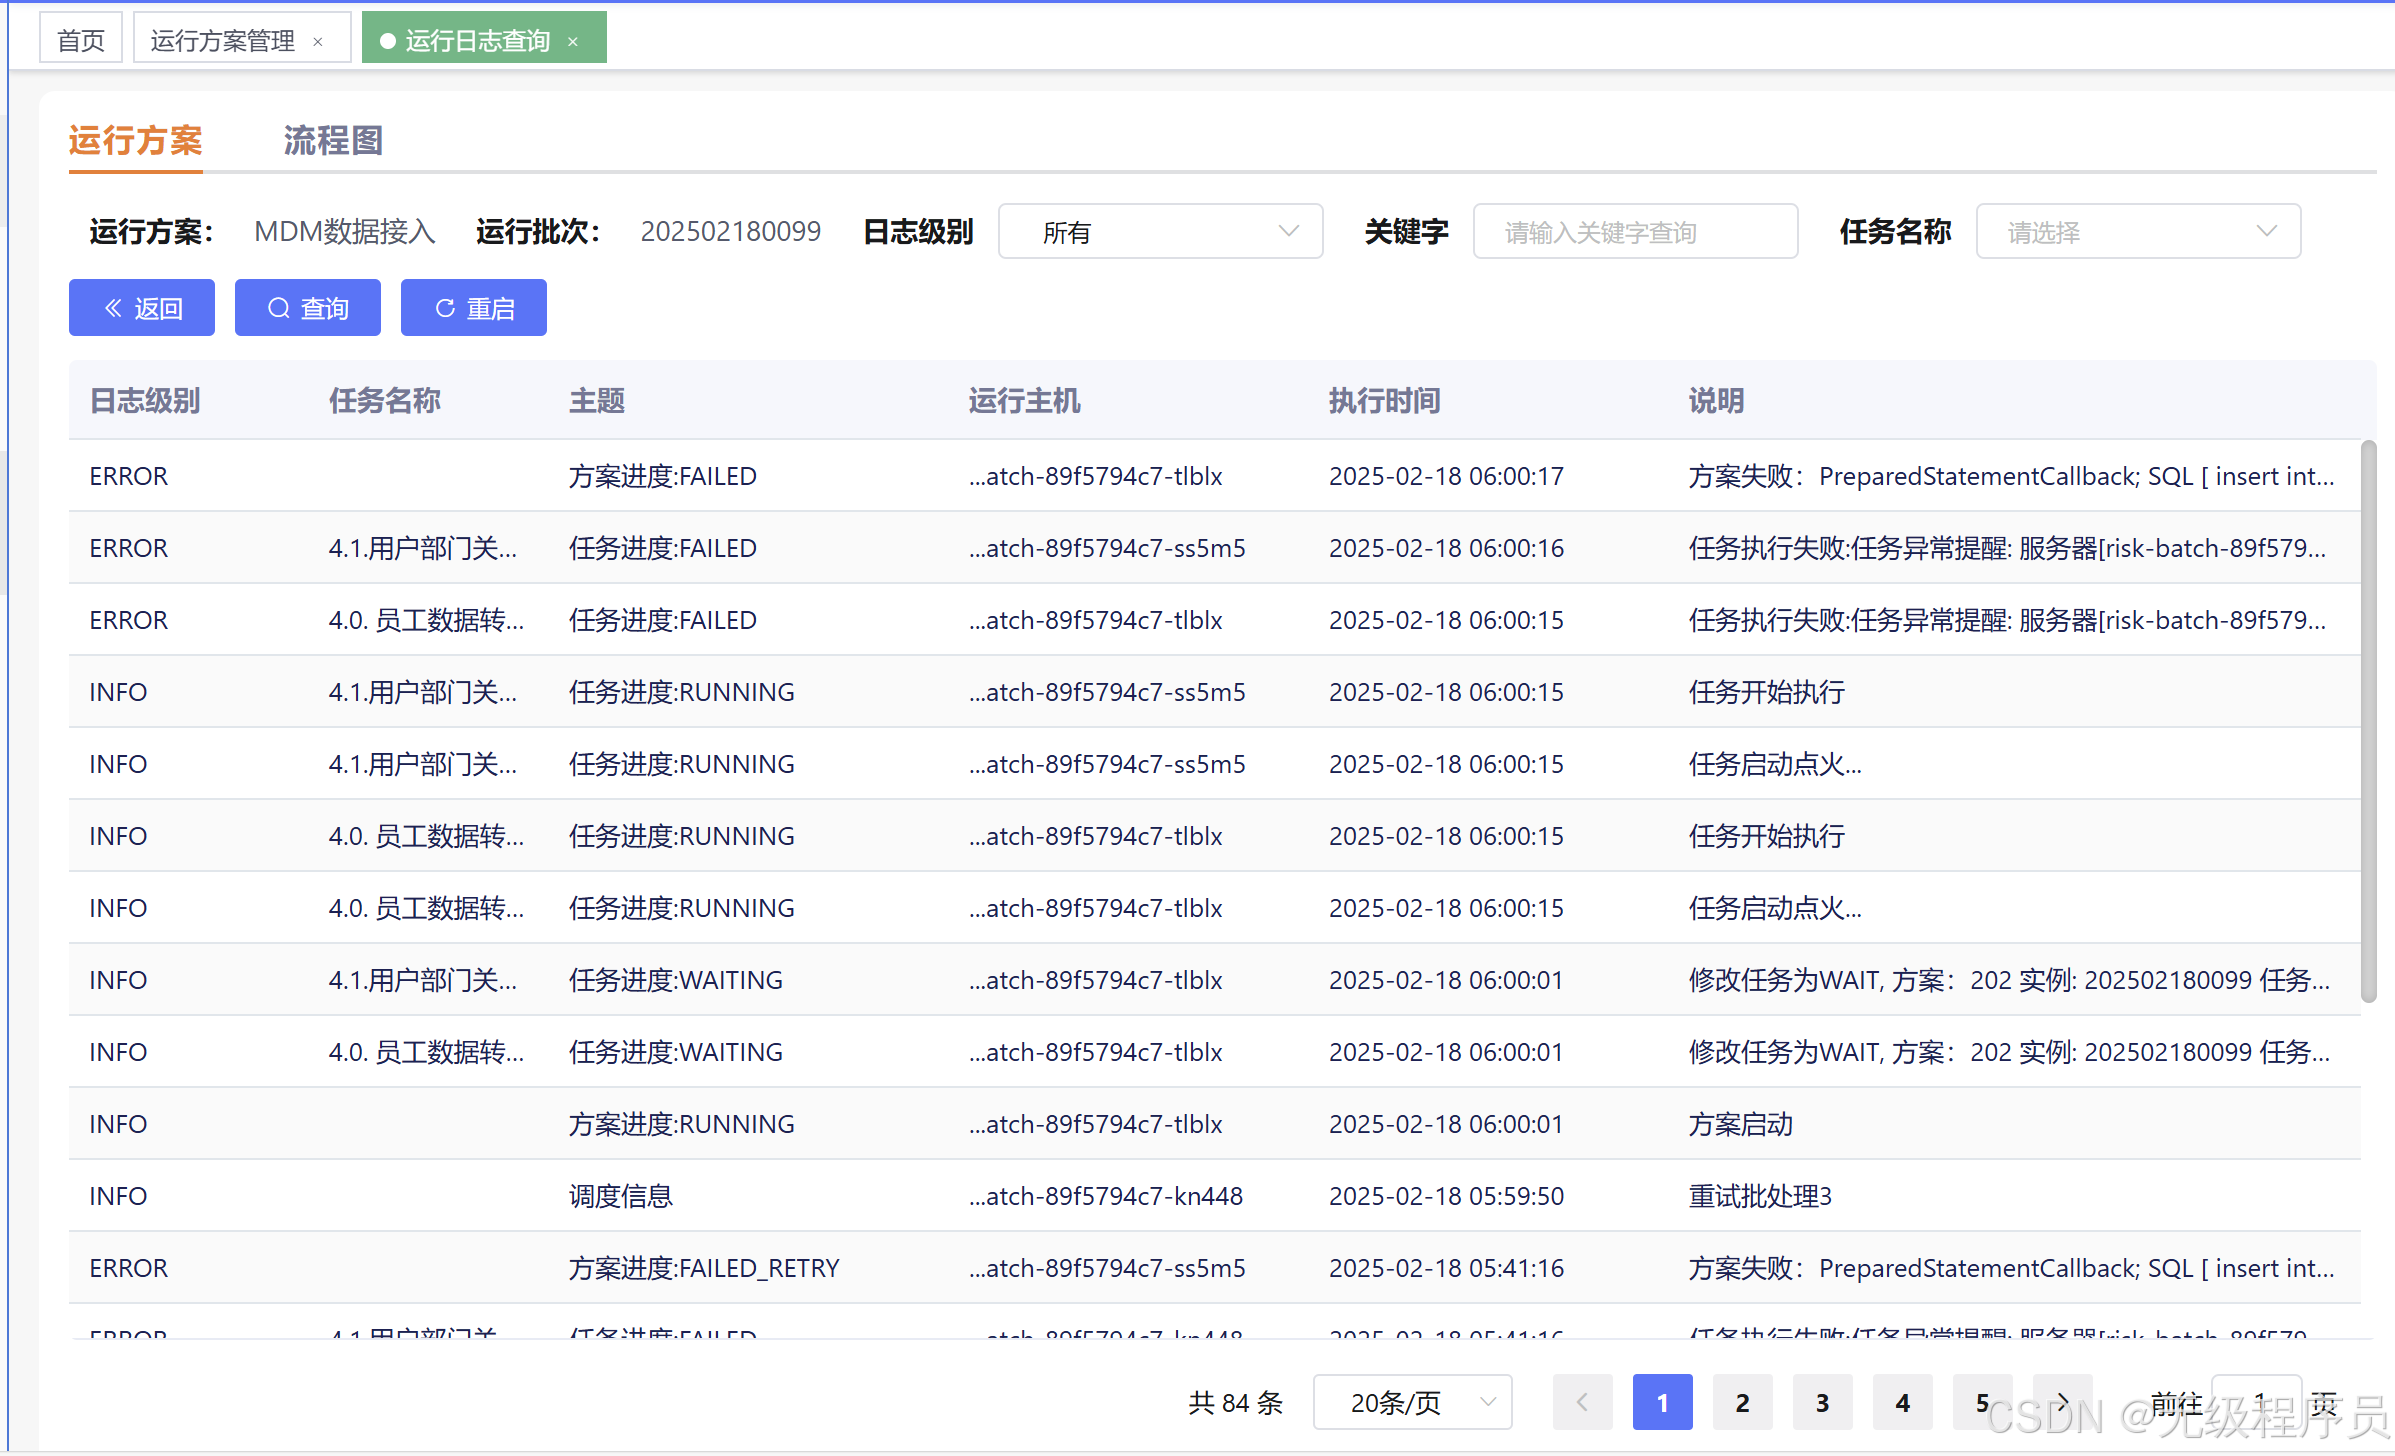The image size is (2395, 1456).
Task: Go to next page arrow
Action: [2062, 1402]
